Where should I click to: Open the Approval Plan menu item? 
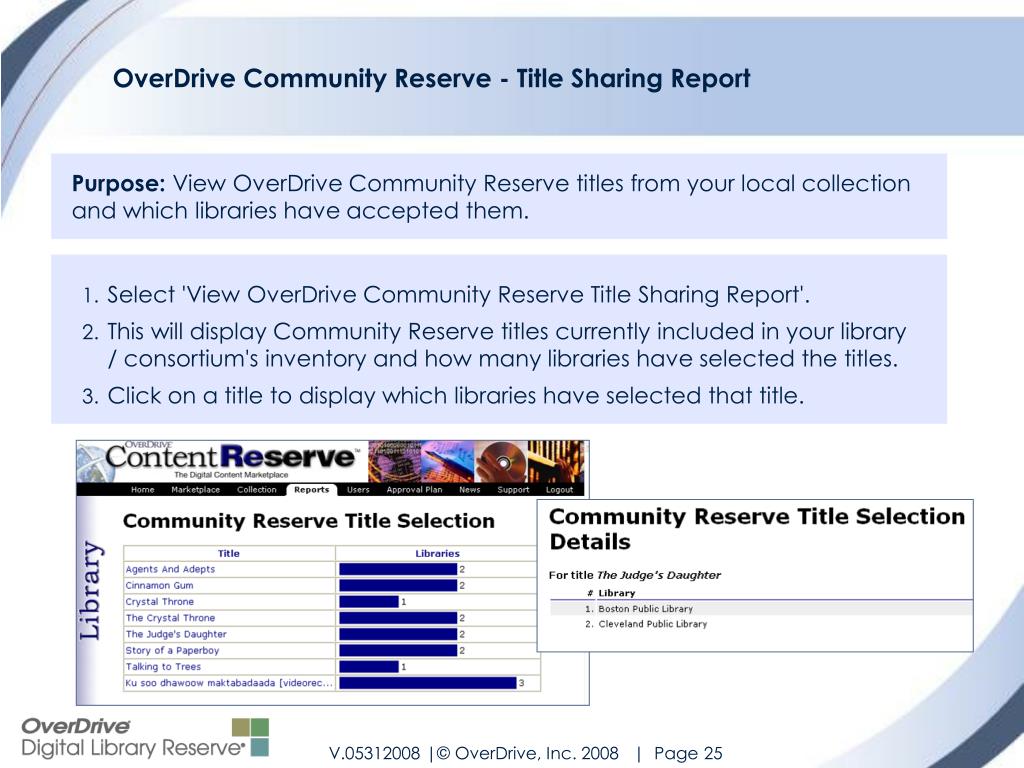[x=414, y=490]
